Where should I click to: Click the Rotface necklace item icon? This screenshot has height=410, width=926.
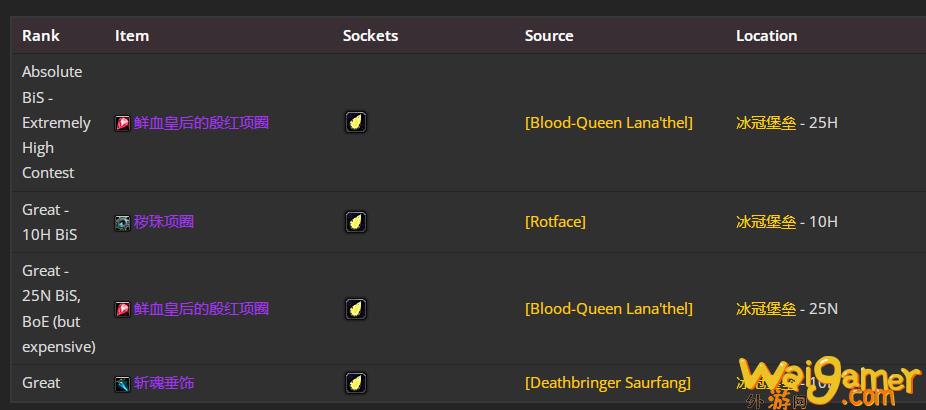click(122, 223)
